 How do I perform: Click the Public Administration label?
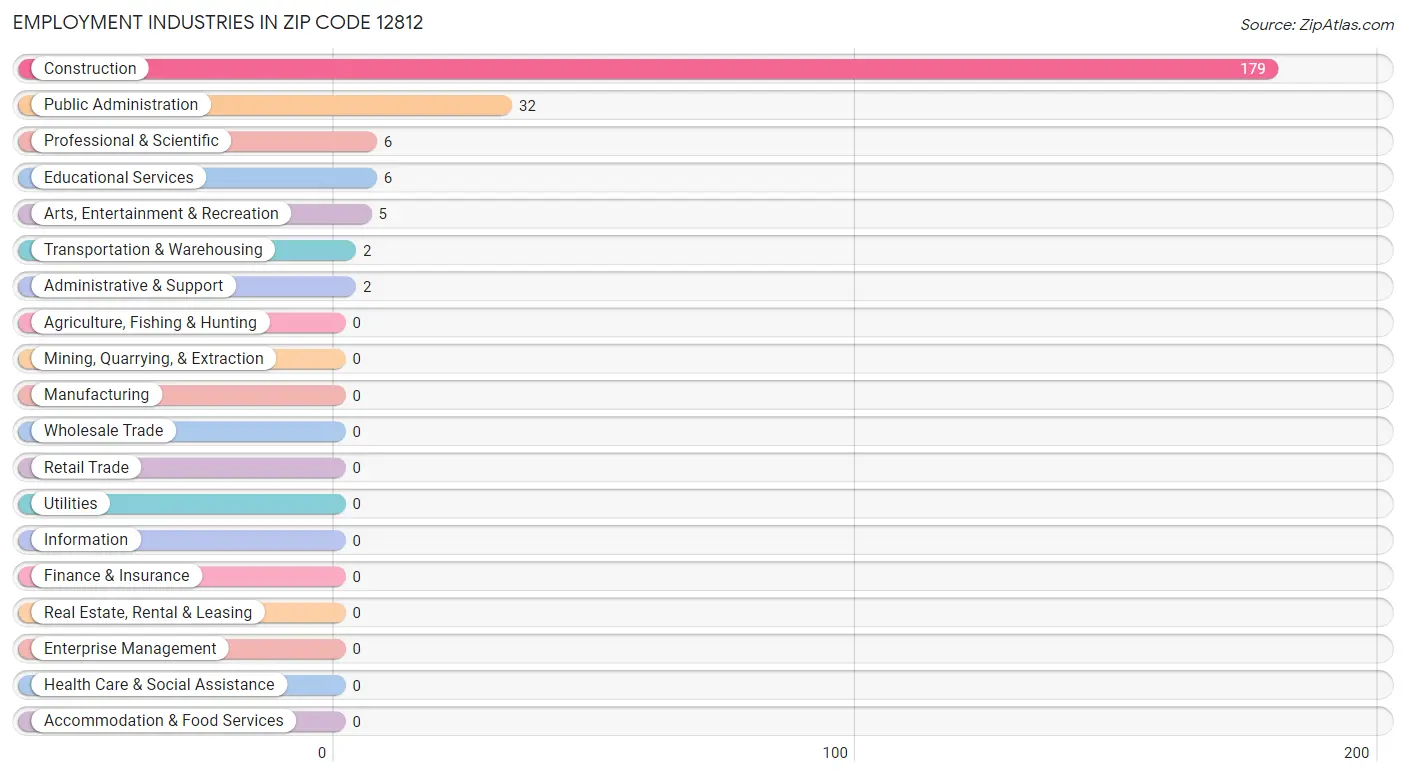pyautogui.click(x=121, y=105)
